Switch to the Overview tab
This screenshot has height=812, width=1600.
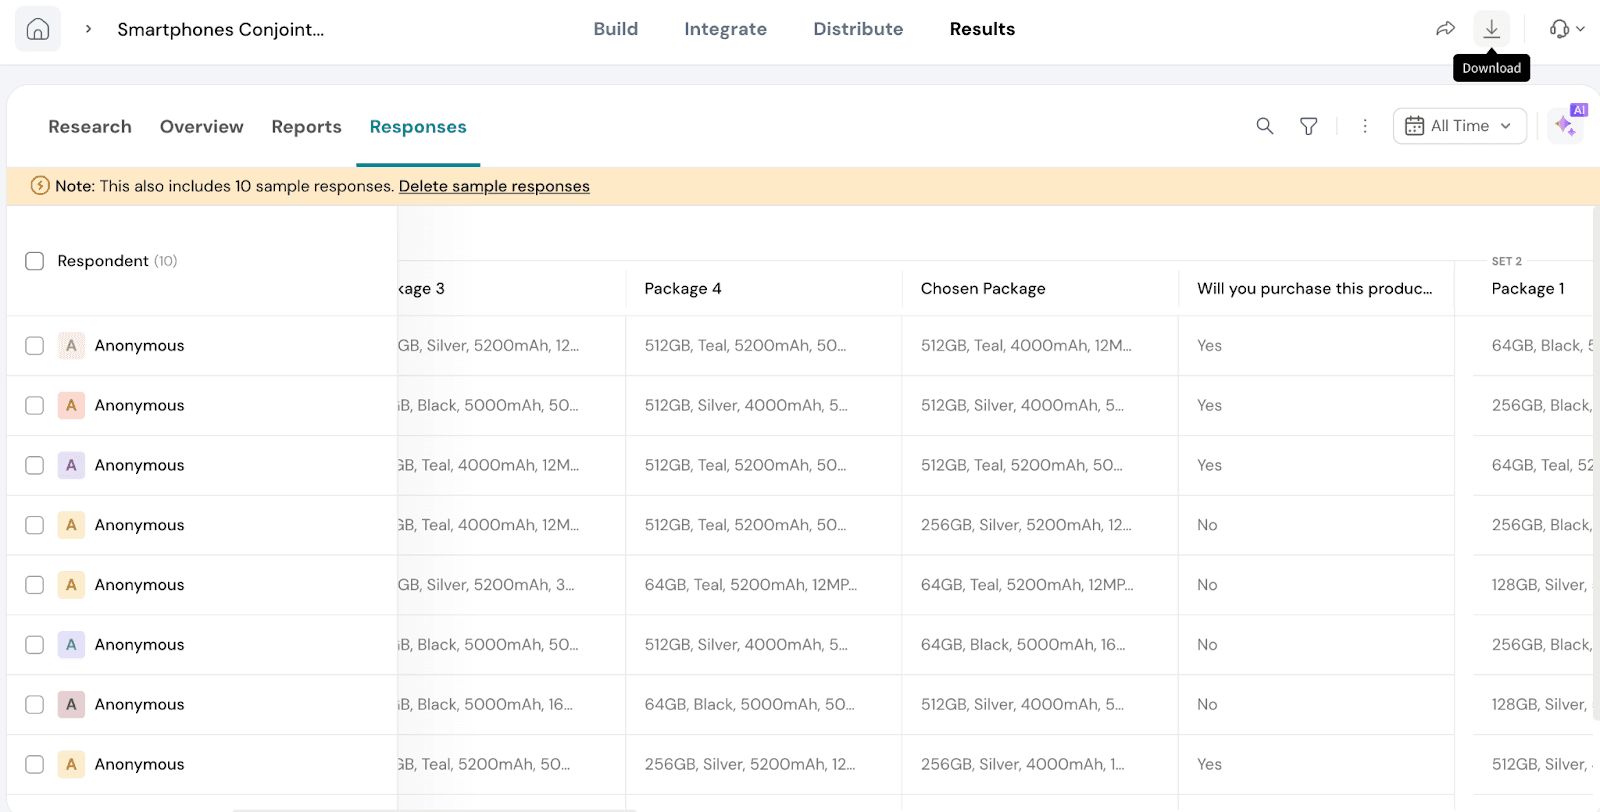point(201,127)
